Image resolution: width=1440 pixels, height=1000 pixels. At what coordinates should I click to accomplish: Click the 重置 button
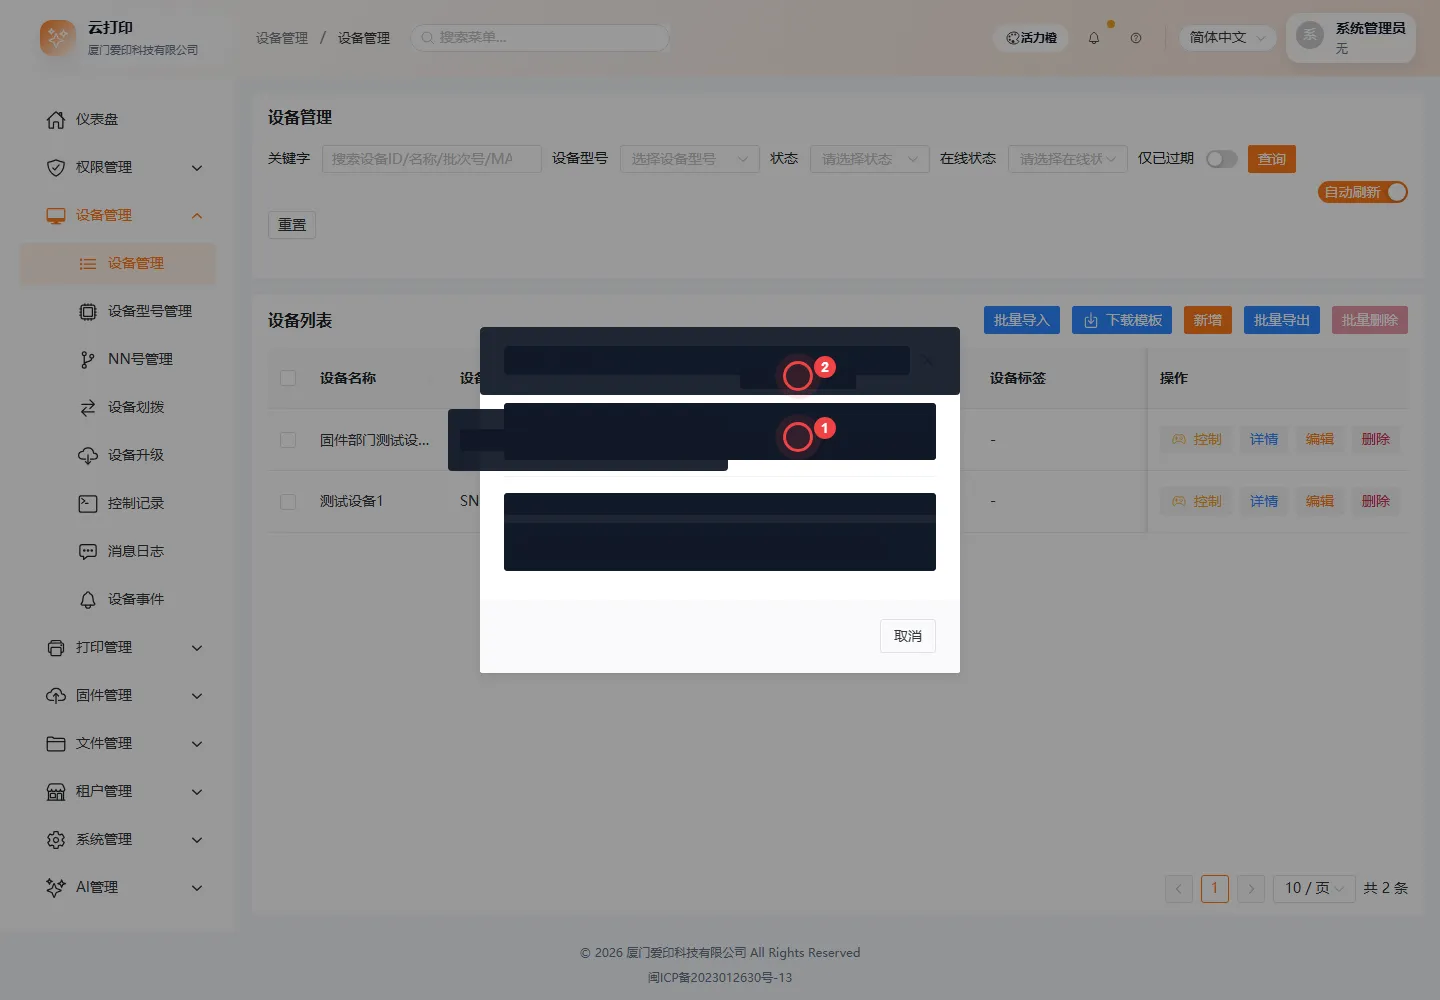coord(292,225)
